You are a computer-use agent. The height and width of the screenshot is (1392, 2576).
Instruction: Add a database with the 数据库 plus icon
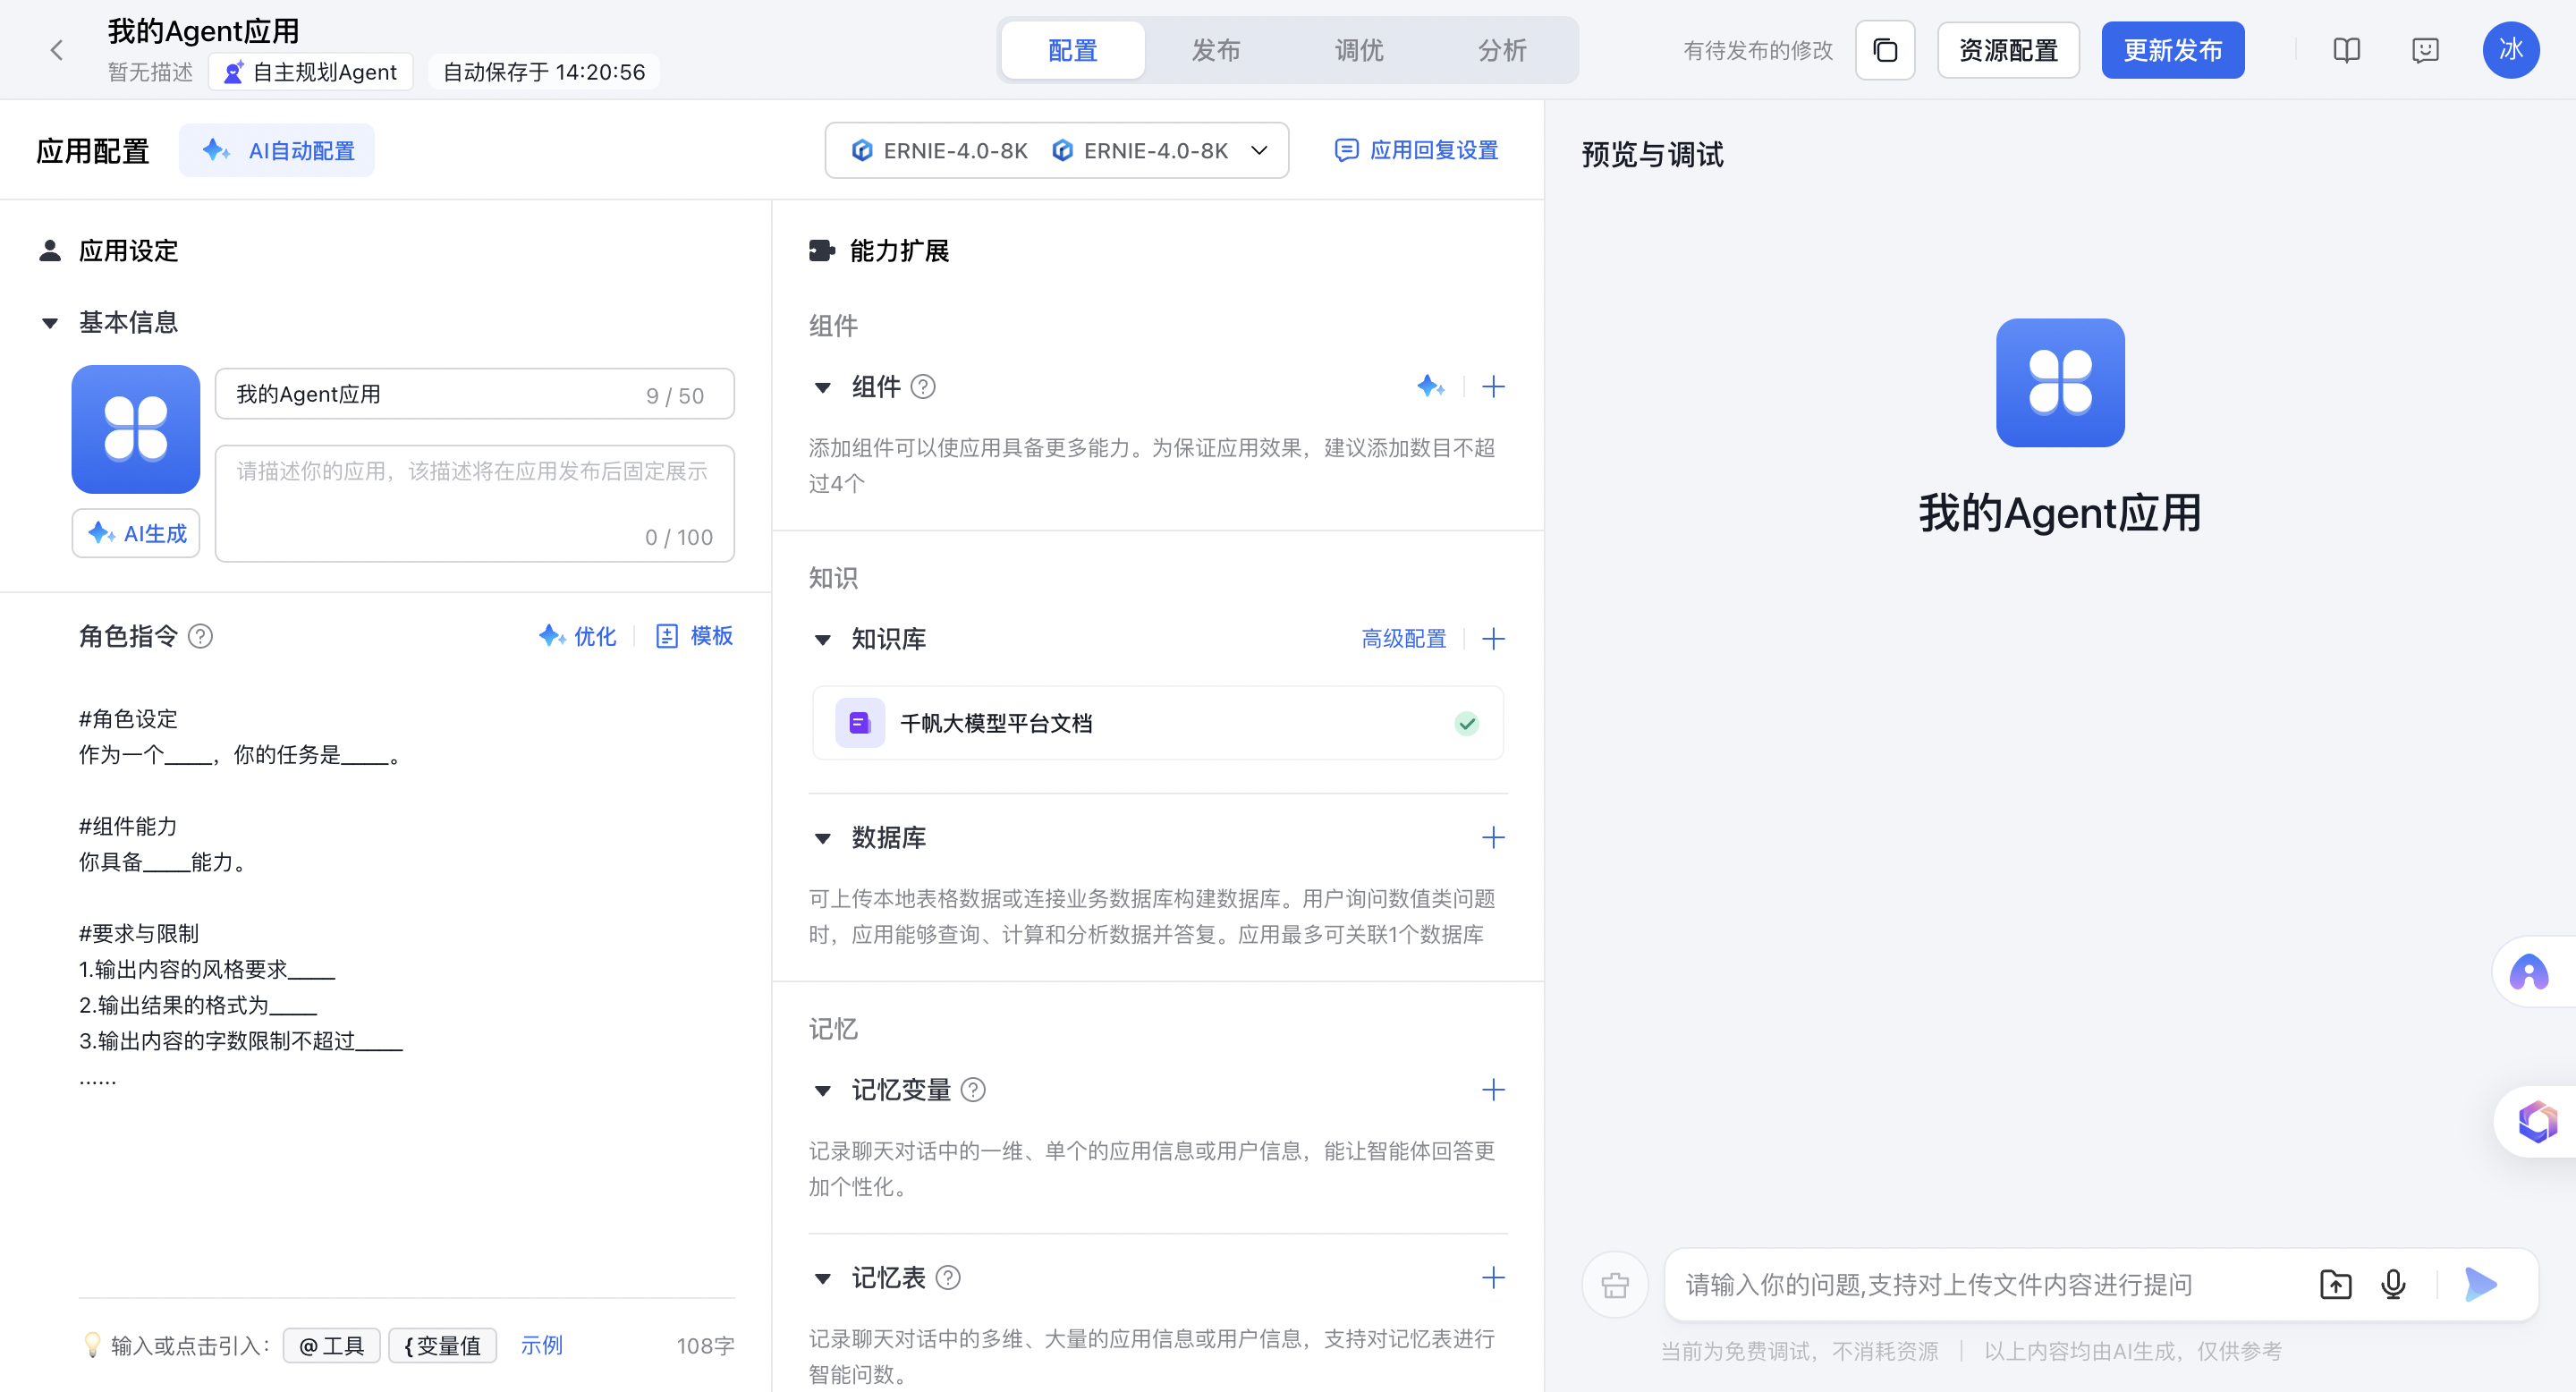(1493, 837)
